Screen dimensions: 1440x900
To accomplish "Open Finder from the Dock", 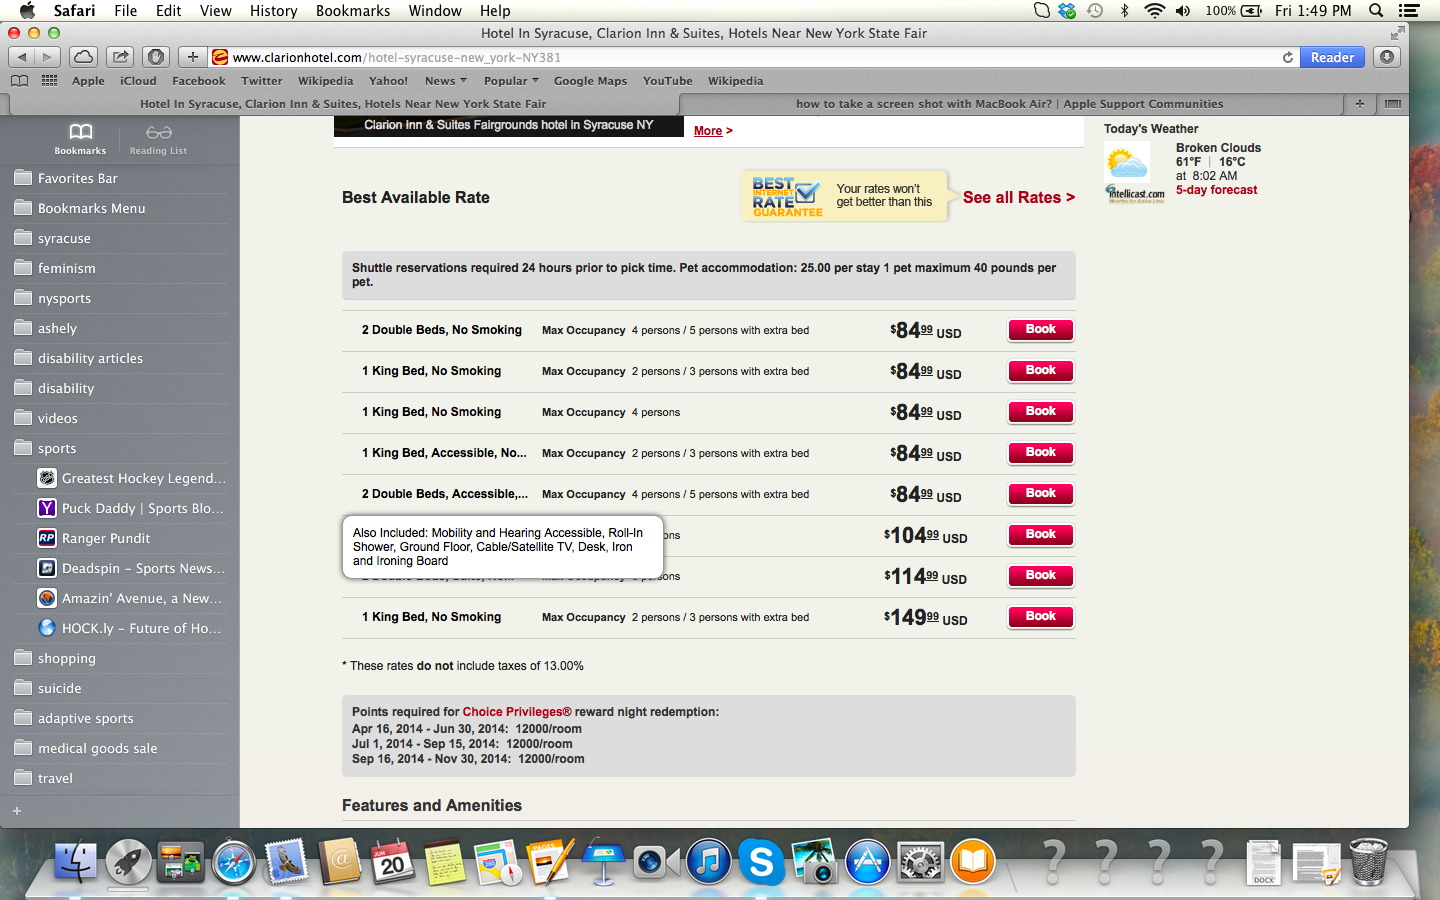I will click(x=76, y=861).
